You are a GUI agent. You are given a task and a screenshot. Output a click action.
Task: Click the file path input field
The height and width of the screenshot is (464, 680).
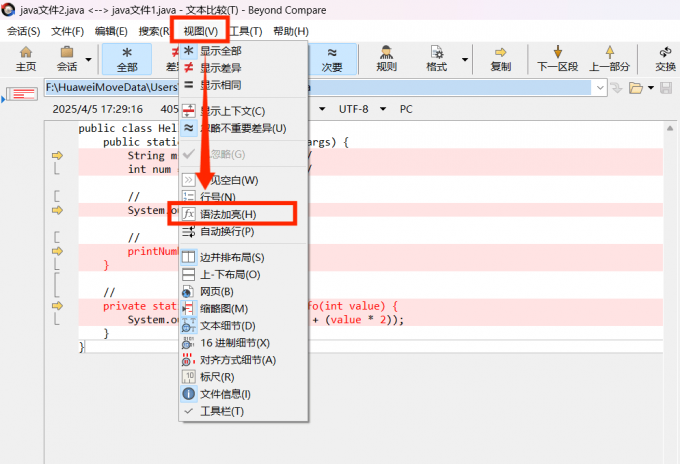tap(320, 89)
